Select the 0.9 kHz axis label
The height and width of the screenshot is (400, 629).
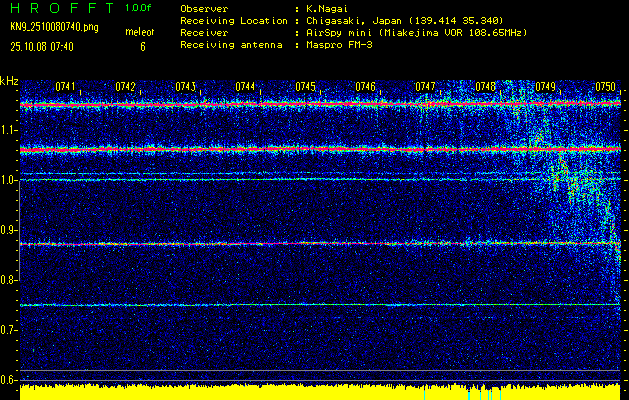(9, 230)
